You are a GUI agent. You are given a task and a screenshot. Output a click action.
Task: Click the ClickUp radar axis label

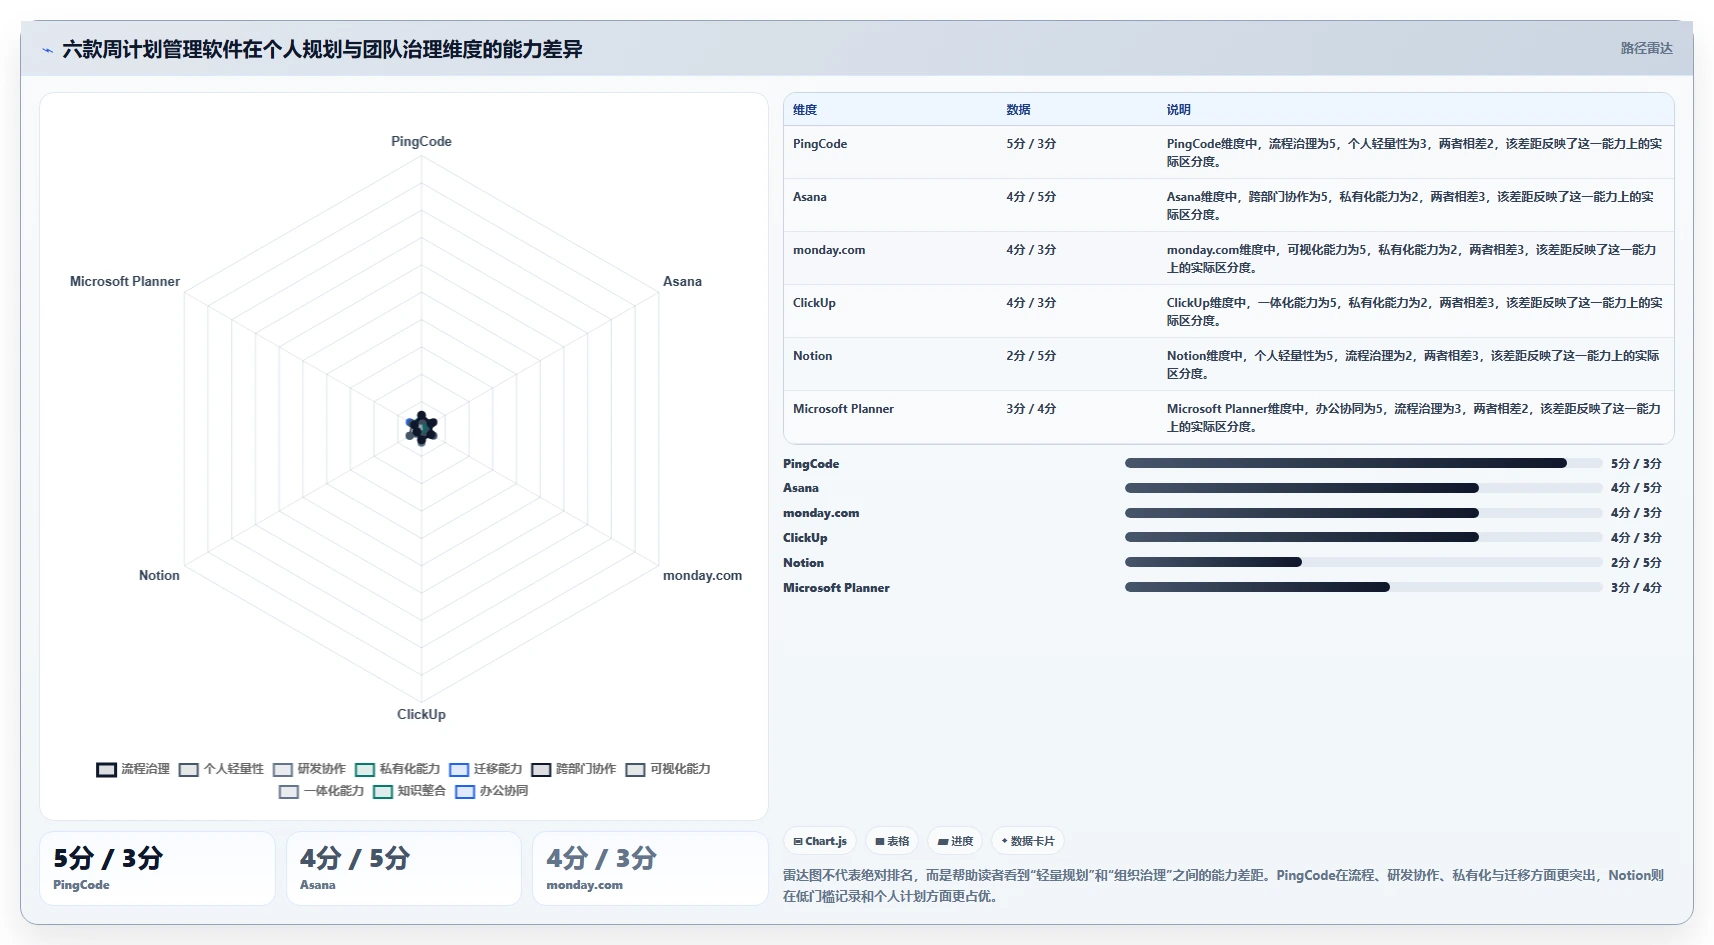tap(421, 715)
